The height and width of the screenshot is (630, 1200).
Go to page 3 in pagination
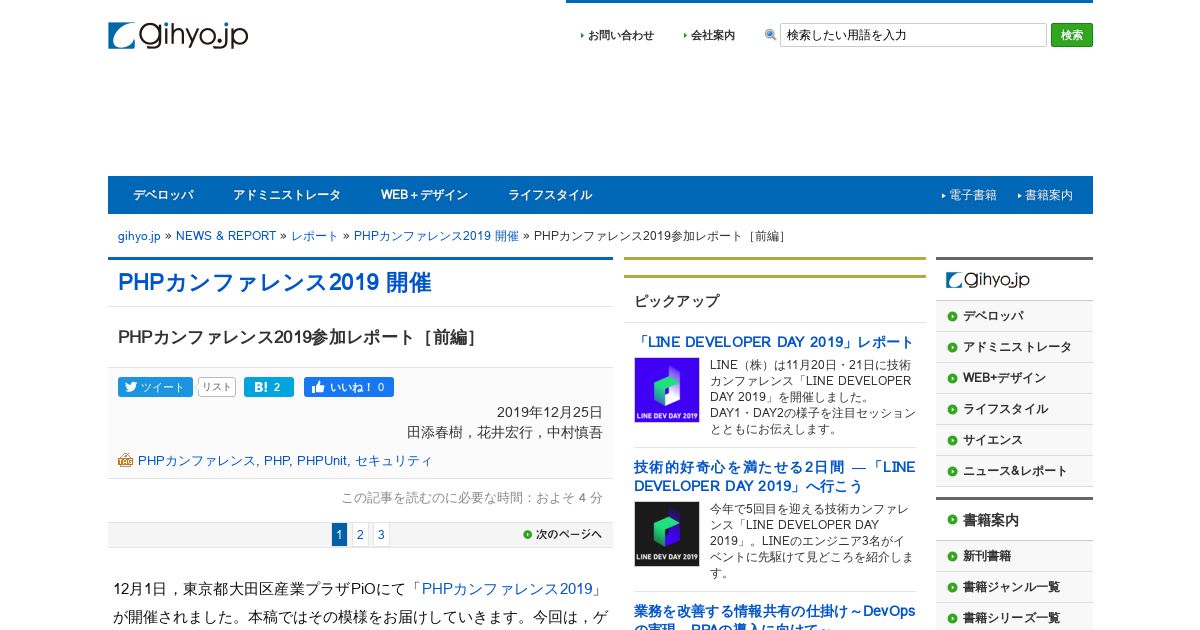[381, 535]
